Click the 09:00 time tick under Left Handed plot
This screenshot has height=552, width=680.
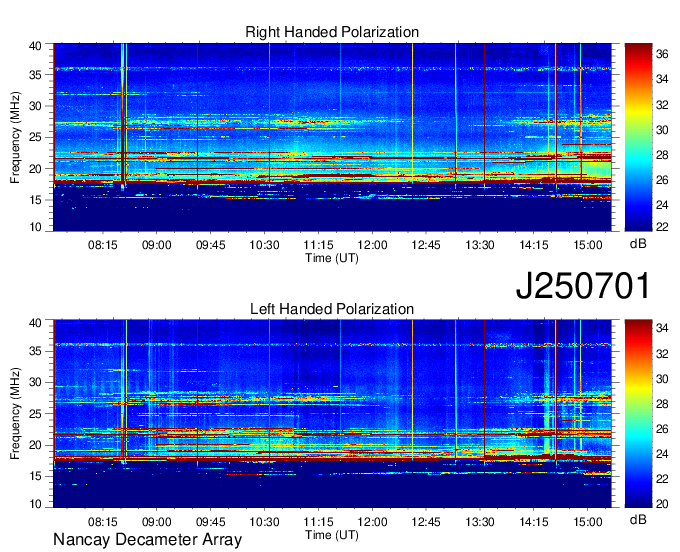[x=157, y=522]
